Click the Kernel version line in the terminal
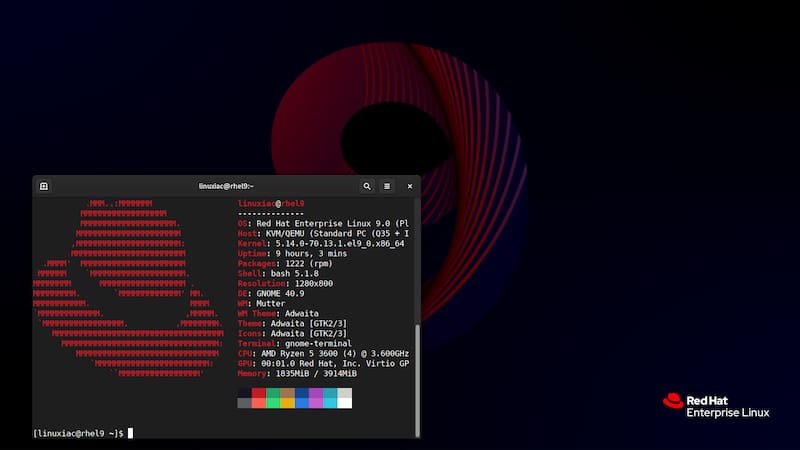Screen dimensions: 800x450 tap(321, 243)
